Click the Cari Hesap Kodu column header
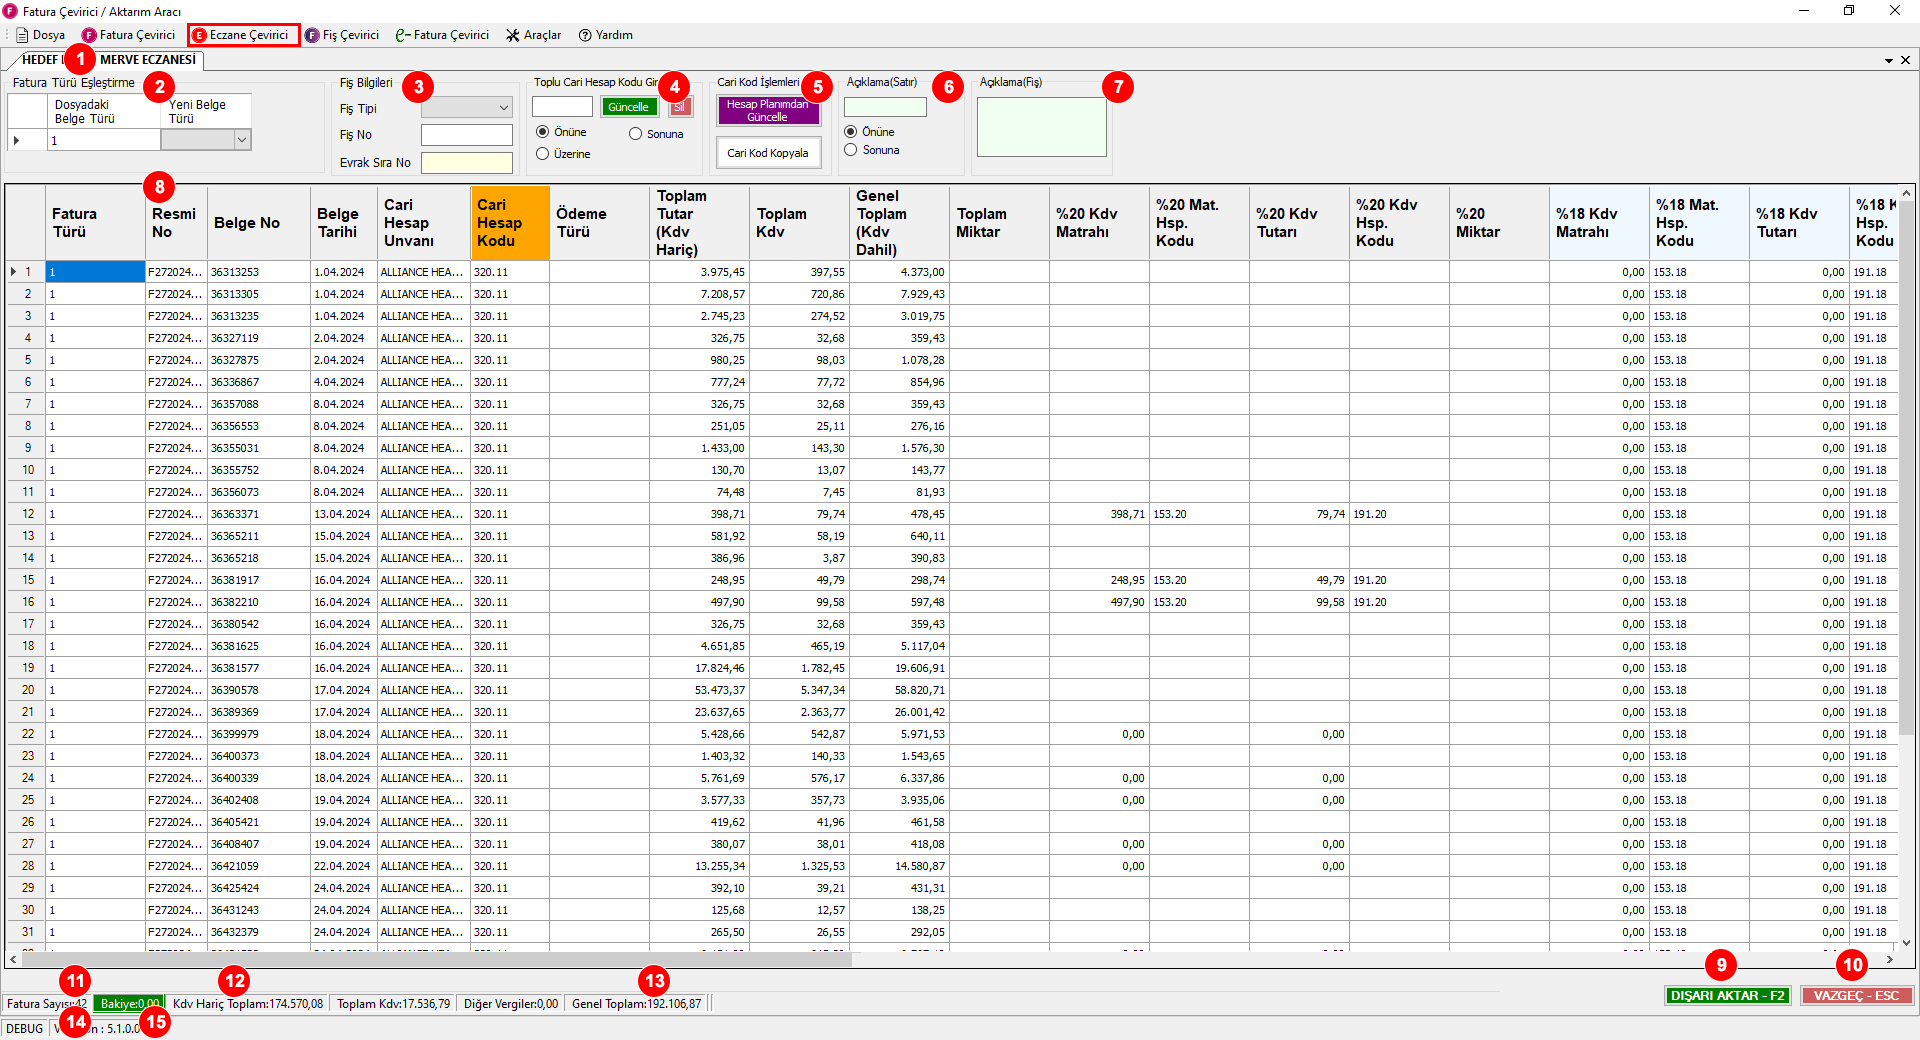The width and height of the screenshot is (1920, 1040). coord(510,223)
